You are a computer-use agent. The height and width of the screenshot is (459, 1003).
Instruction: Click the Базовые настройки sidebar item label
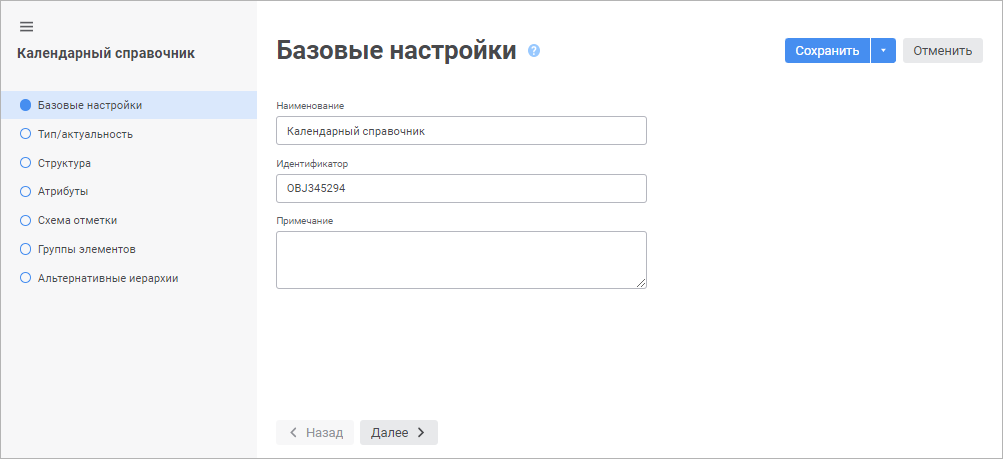[x=89, y=105]
